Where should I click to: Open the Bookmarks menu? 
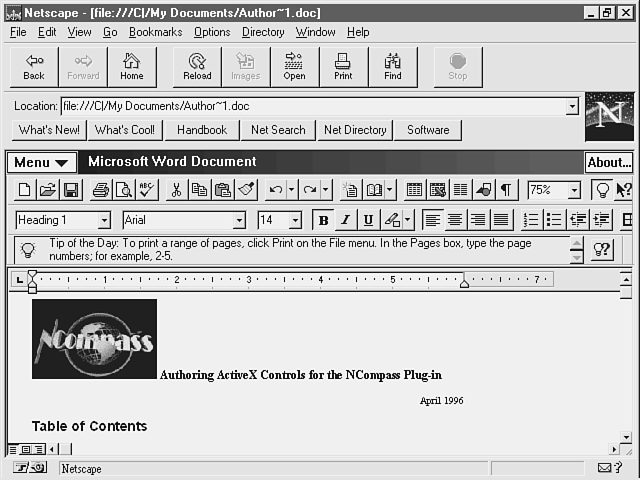click(156, 32)
